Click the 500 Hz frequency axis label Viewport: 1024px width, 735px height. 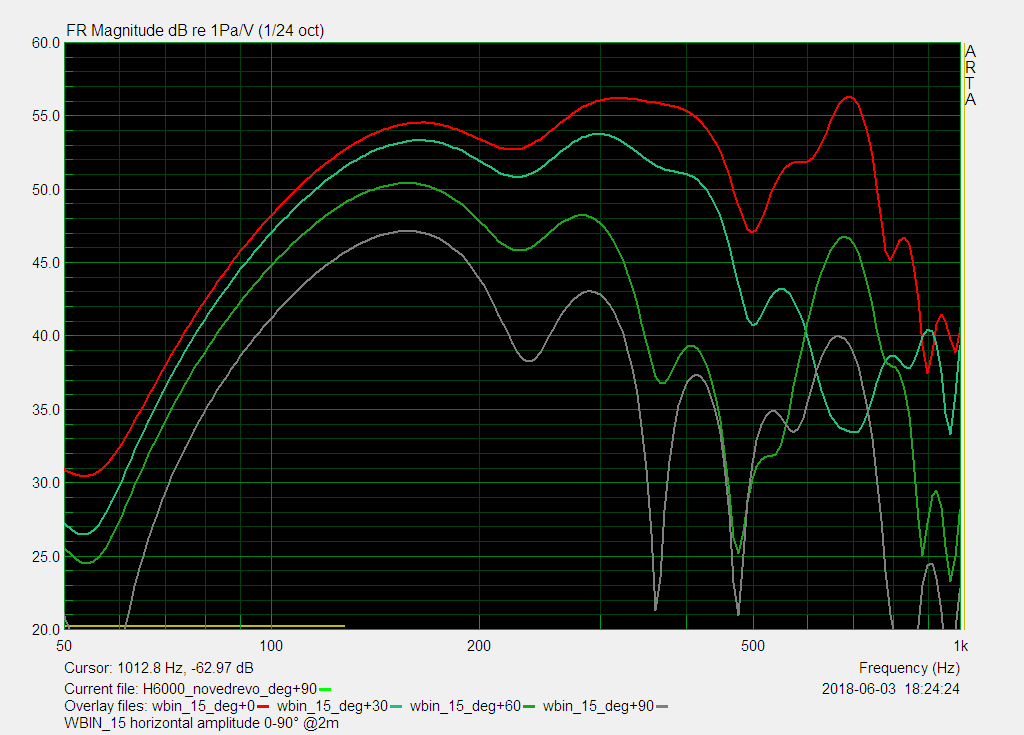(x=753, y=647)
